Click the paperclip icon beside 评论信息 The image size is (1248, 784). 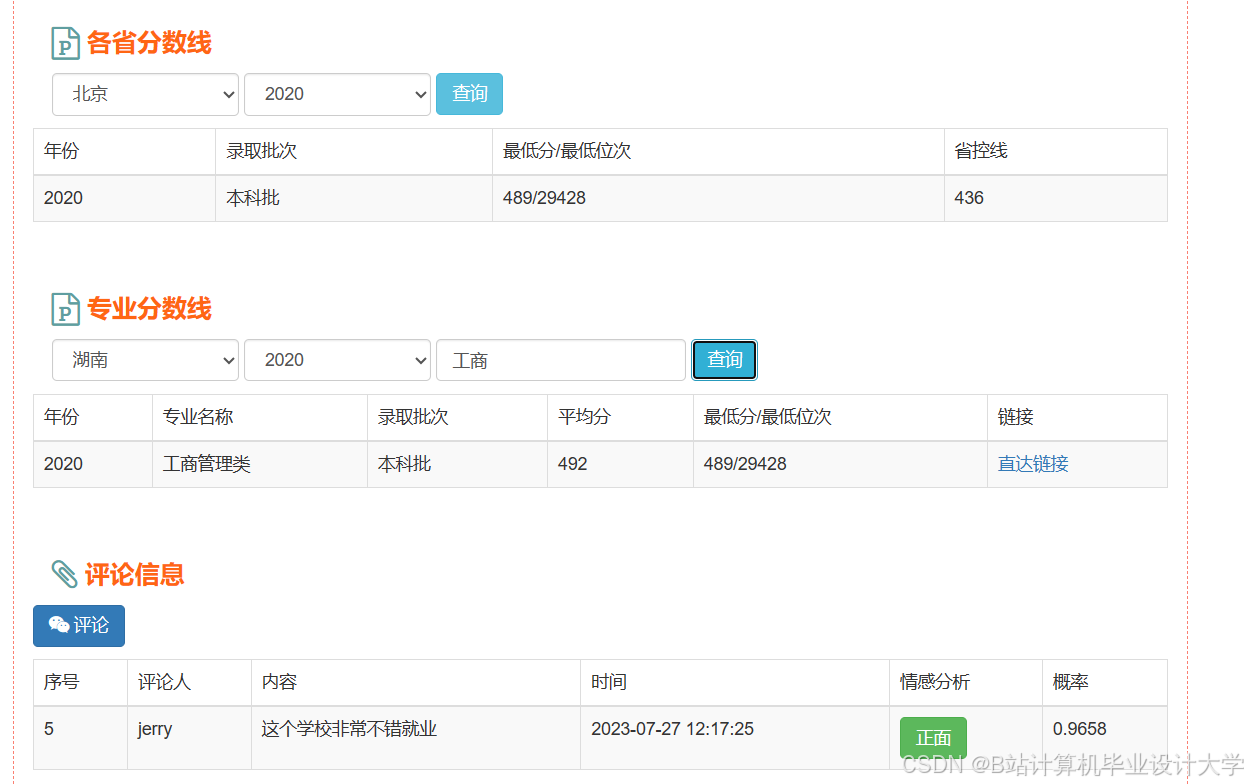point(64,574)
